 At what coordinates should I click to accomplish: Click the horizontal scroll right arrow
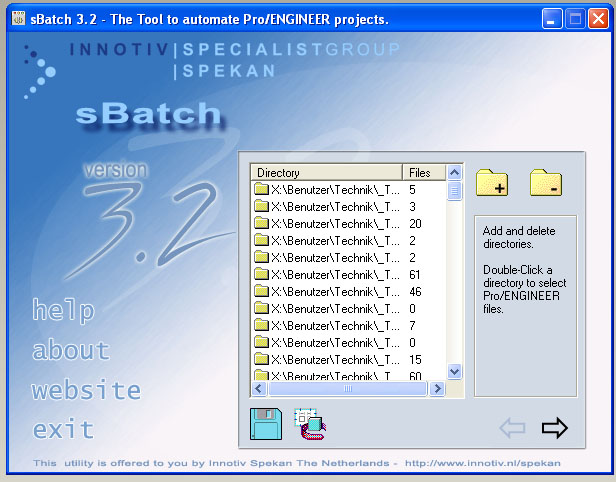tap(437, 389)
